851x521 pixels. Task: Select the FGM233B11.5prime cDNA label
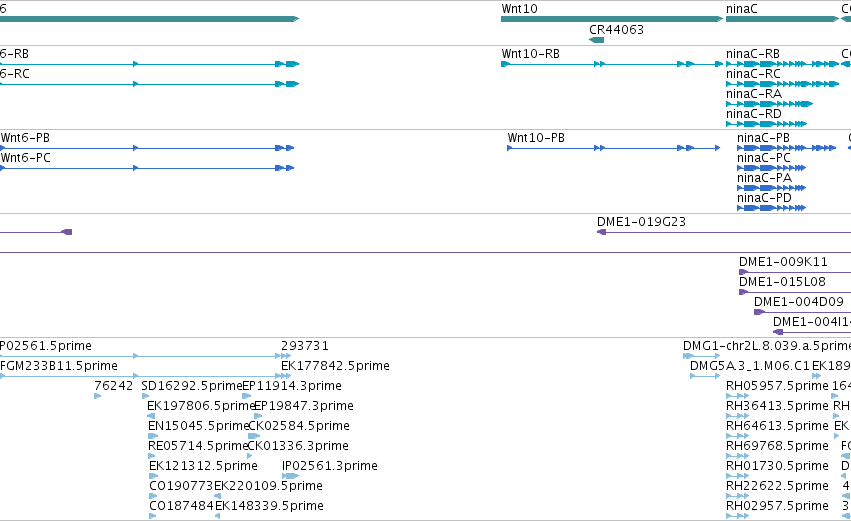[x=59, y=366]
